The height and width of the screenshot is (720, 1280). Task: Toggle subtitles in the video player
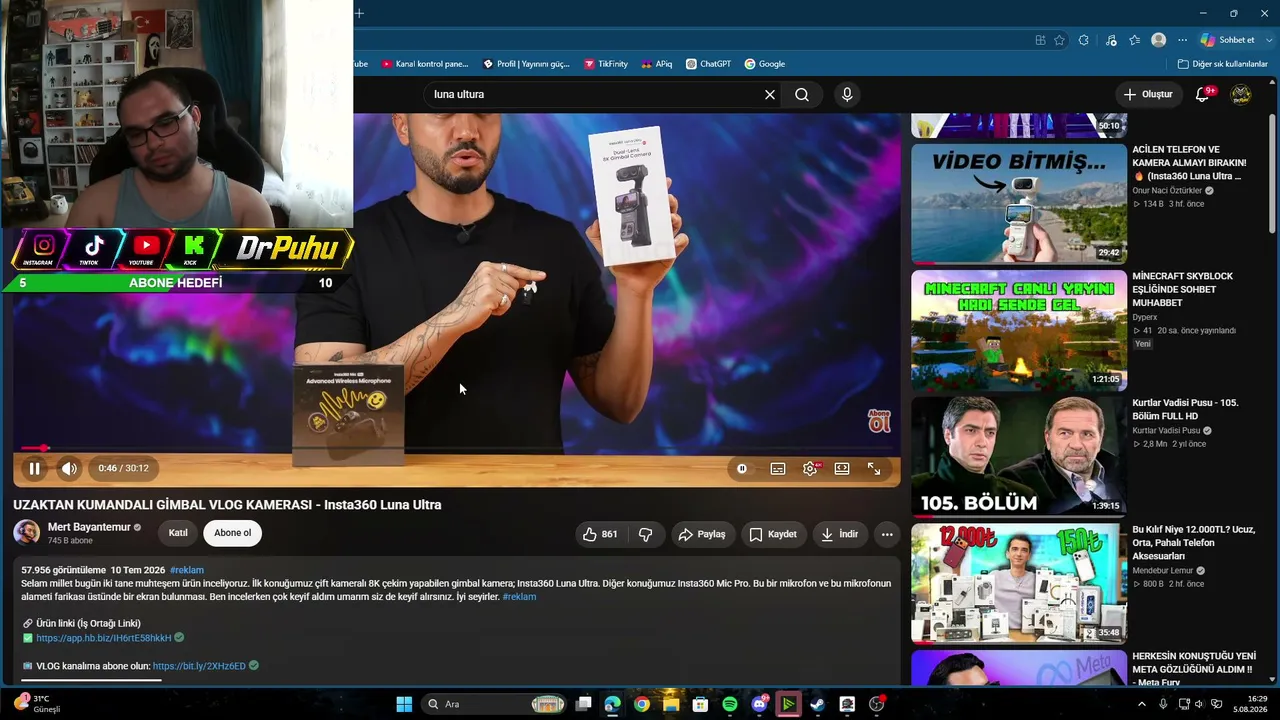pyautogui.click(x=778, y=468)
